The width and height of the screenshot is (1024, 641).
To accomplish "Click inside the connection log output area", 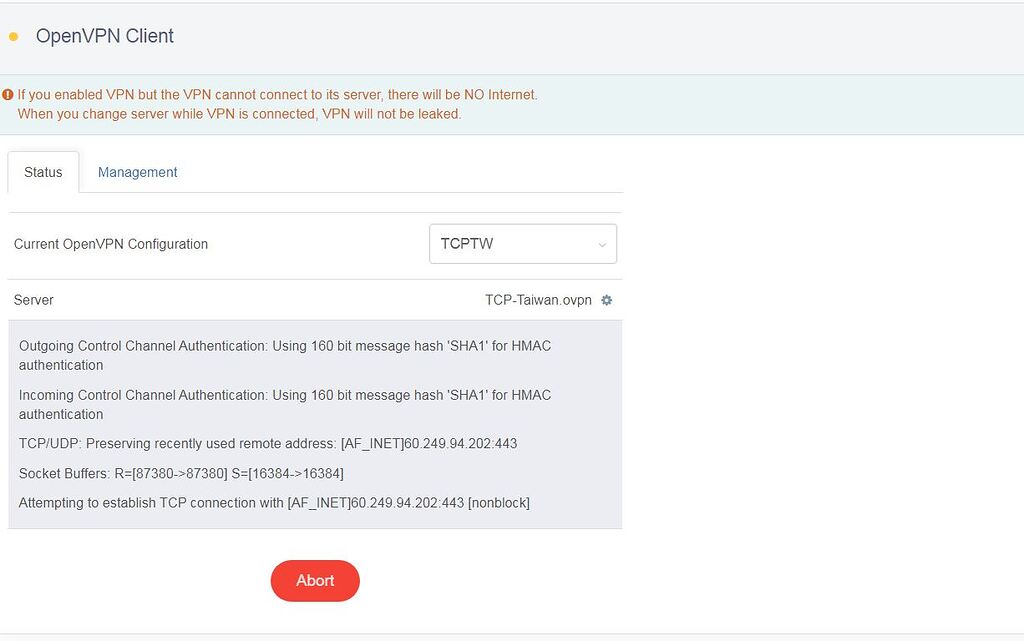I will click(x=315, y=424).
